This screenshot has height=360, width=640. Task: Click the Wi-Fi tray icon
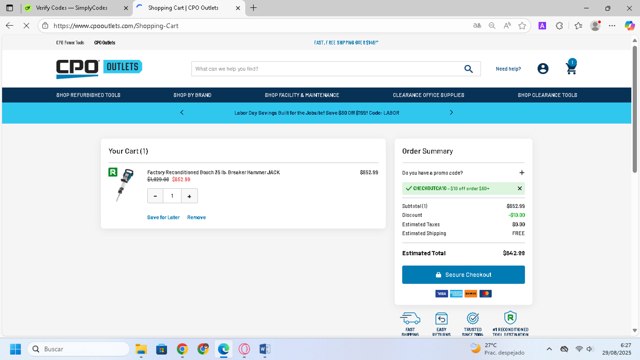579,349
